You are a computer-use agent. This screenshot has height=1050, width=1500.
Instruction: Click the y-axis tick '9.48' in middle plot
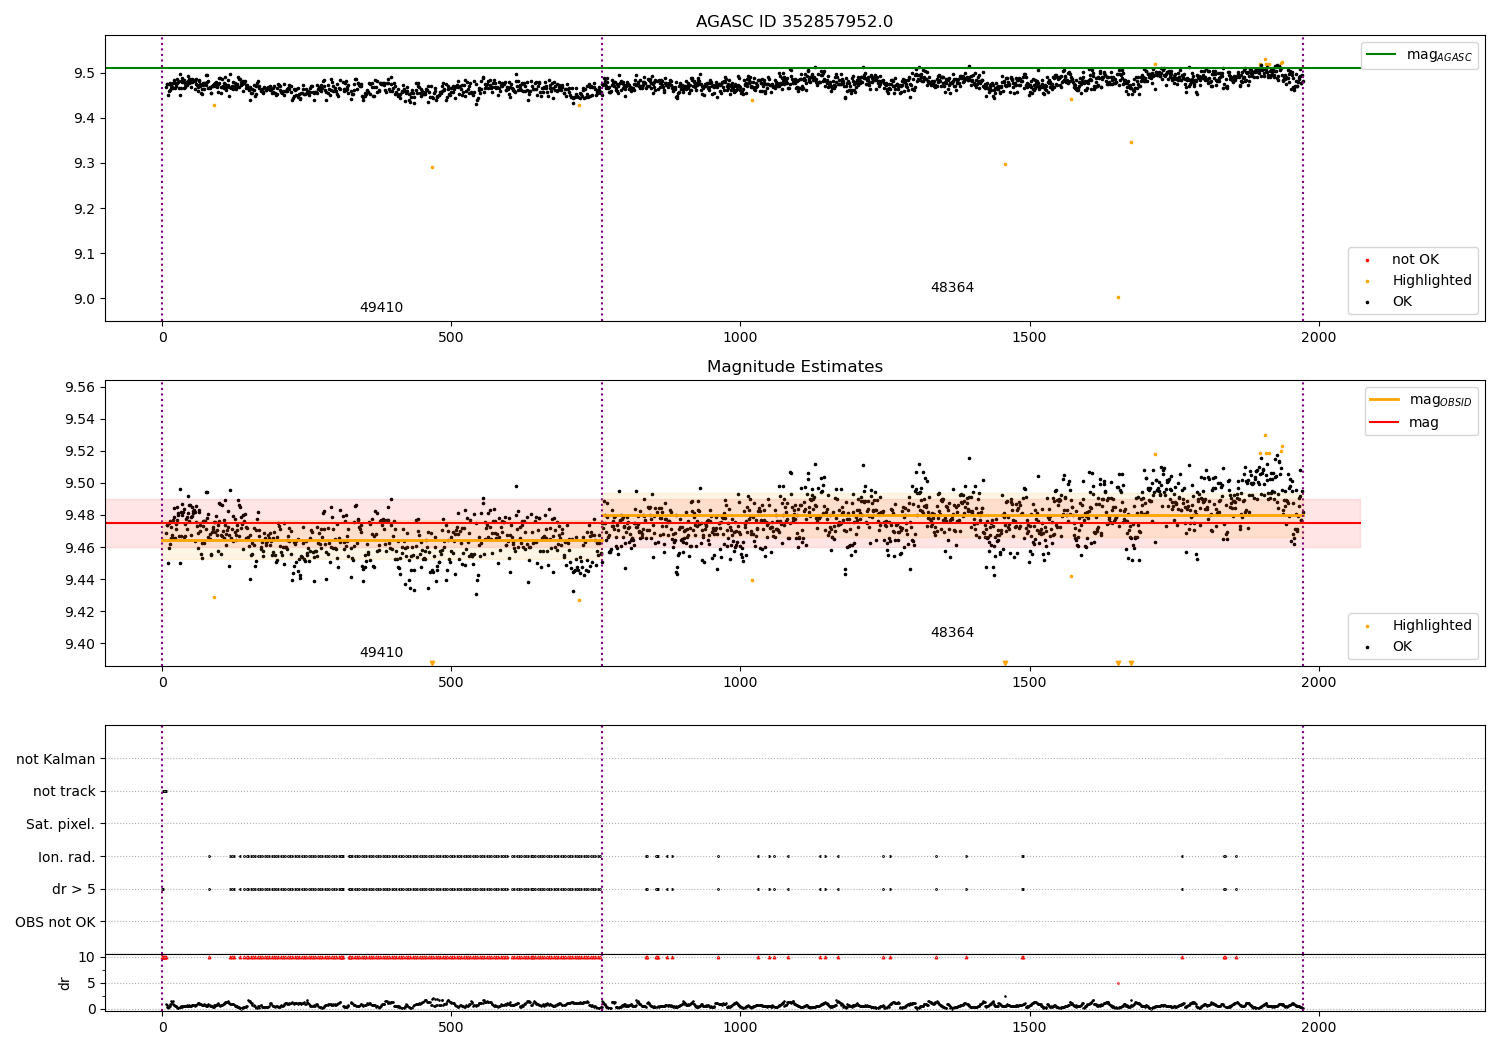pyautogui.click(x=80, y=516)
